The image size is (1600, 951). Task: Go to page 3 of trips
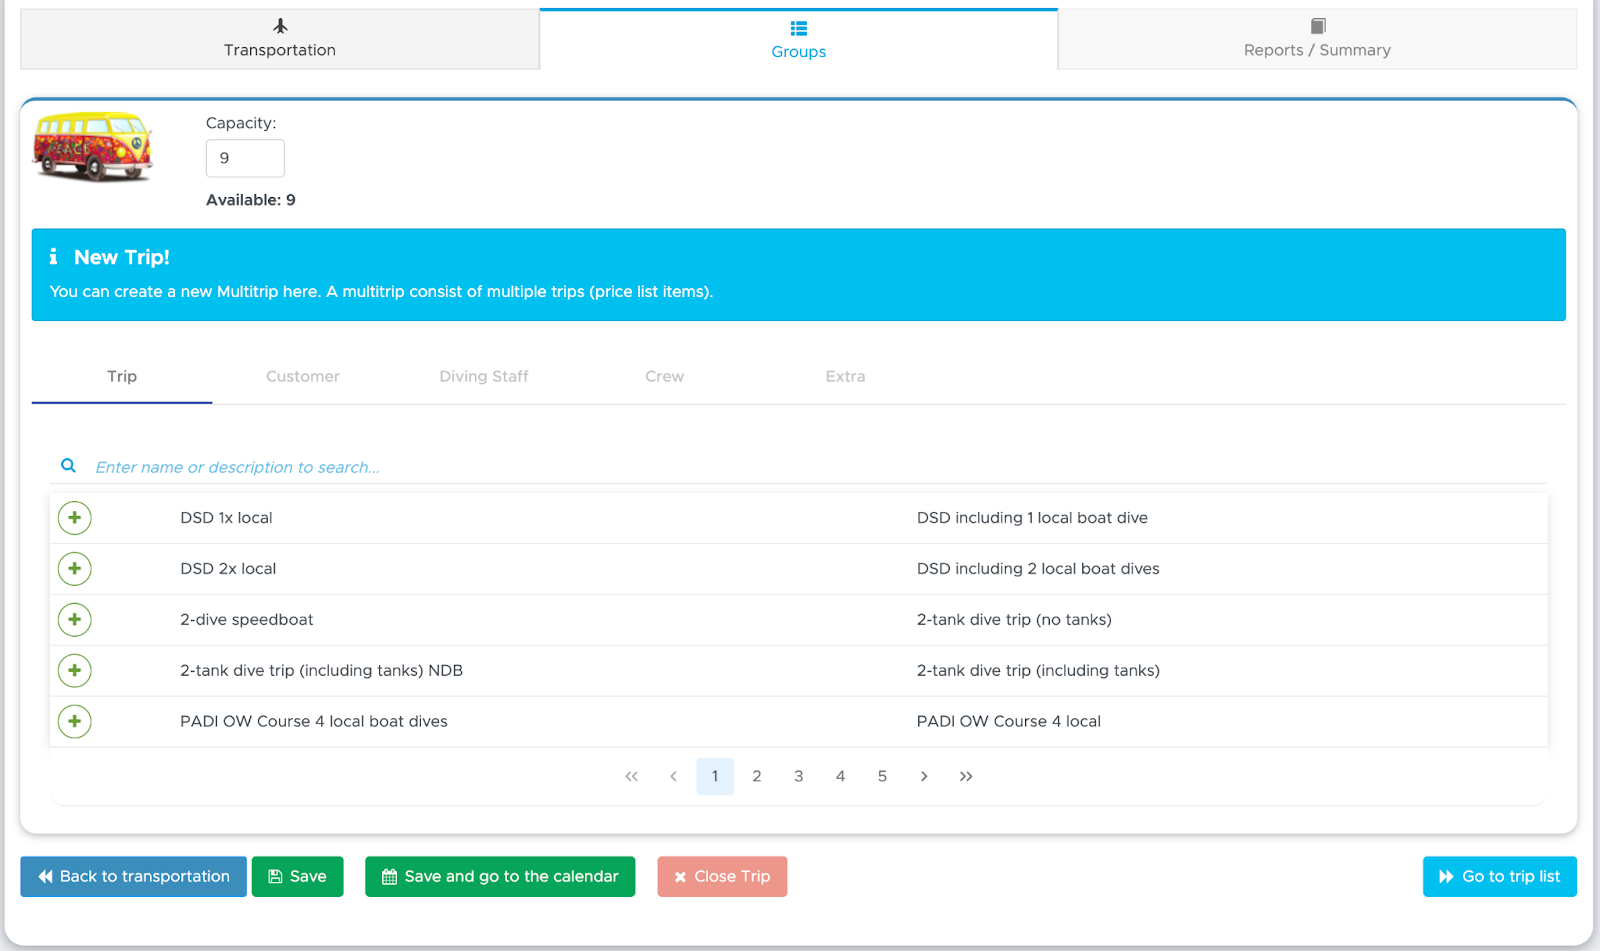[x=799, y=776]
